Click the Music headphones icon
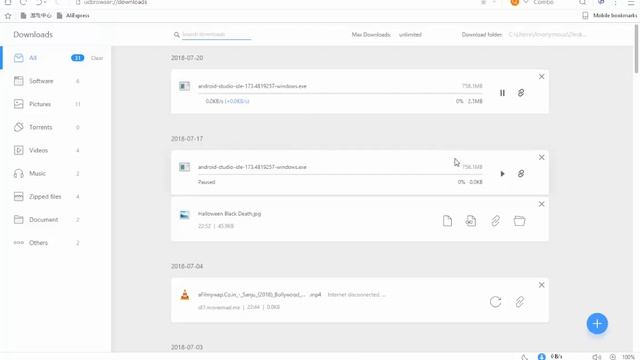The width and height of the screenshot is (640, 360). click(18, 173)
